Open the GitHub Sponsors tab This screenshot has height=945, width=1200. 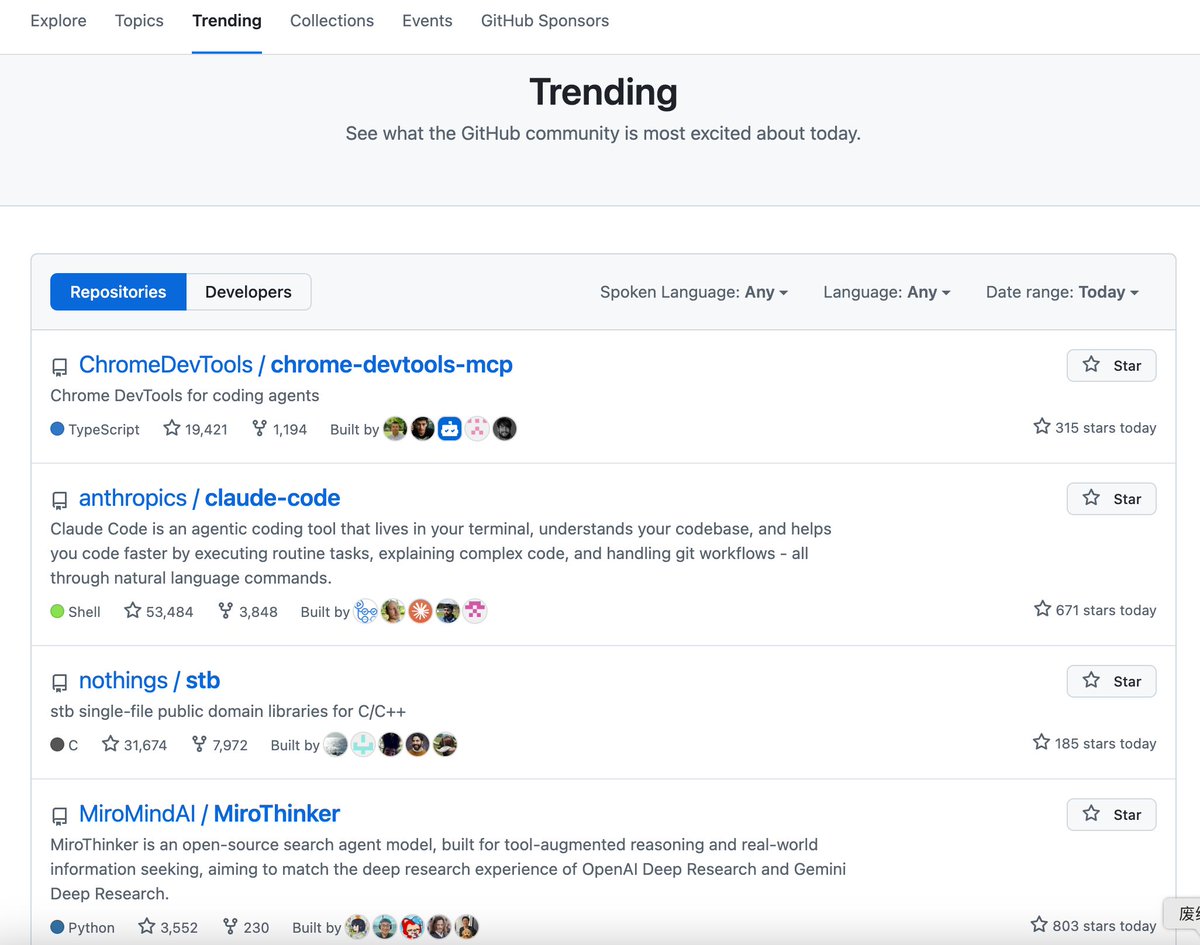(545, 21)
